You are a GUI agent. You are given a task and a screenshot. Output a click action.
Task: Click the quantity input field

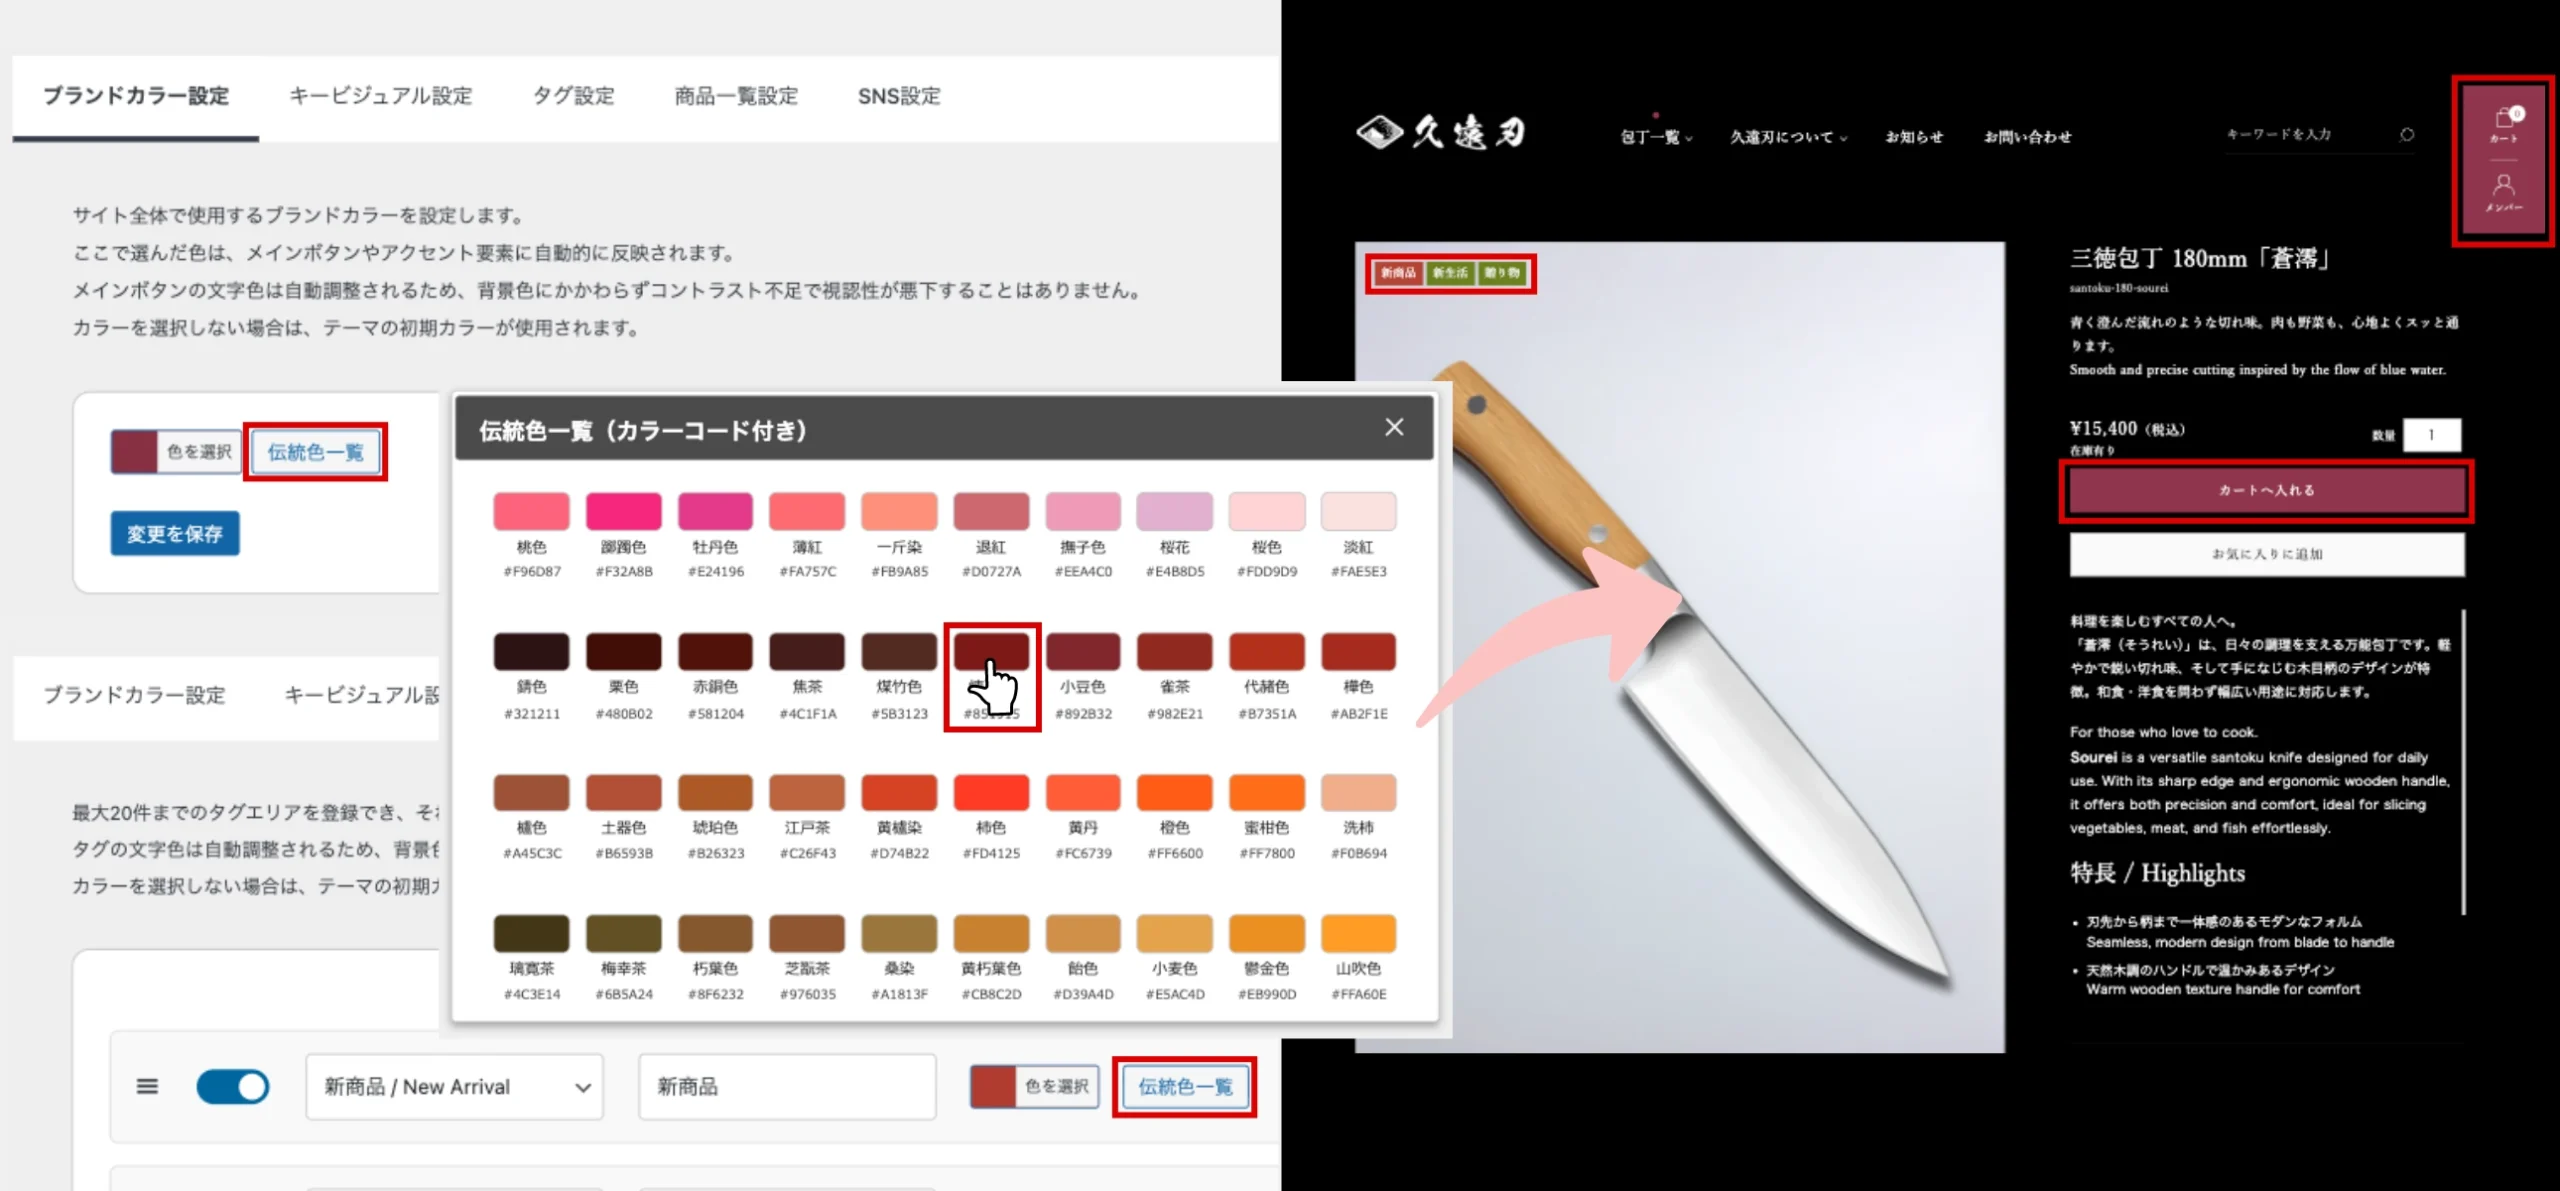click(x=2433, y=434)
